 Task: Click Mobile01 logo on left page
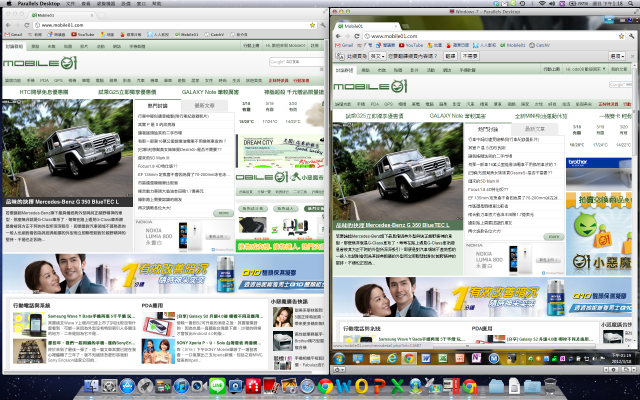pos(40,63)
